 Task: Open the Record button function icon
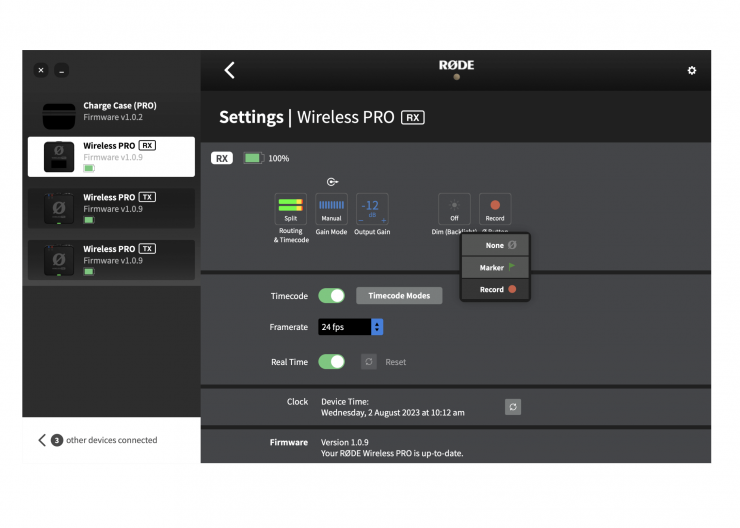coord(495,208)
